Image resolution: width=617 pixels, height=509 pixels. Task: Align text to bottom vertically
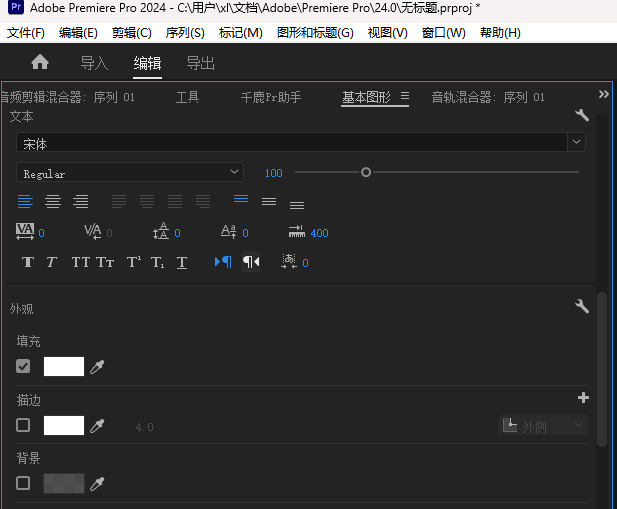pyautogui.click(x=297, y=205)
